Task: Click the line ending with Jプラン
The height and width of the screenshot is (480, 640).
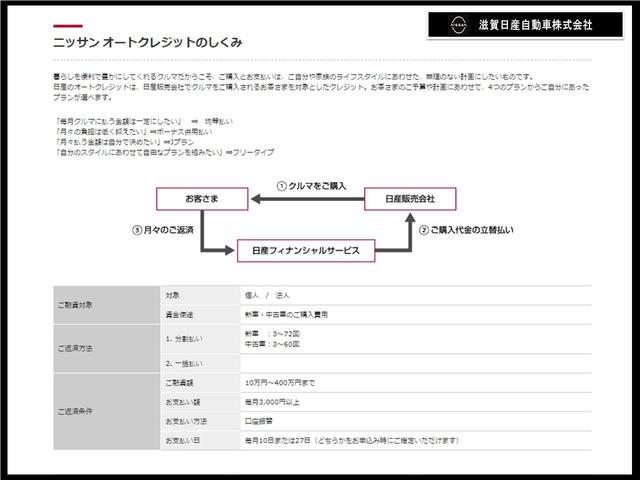Action: [124, 142]
